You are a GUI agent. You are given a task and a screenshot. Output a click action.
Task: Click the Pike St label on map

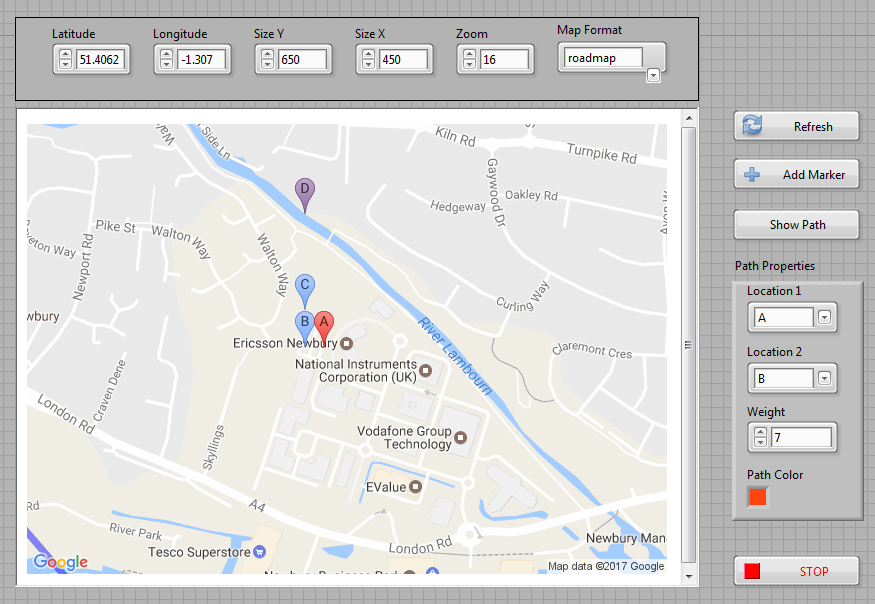[116, 226]
